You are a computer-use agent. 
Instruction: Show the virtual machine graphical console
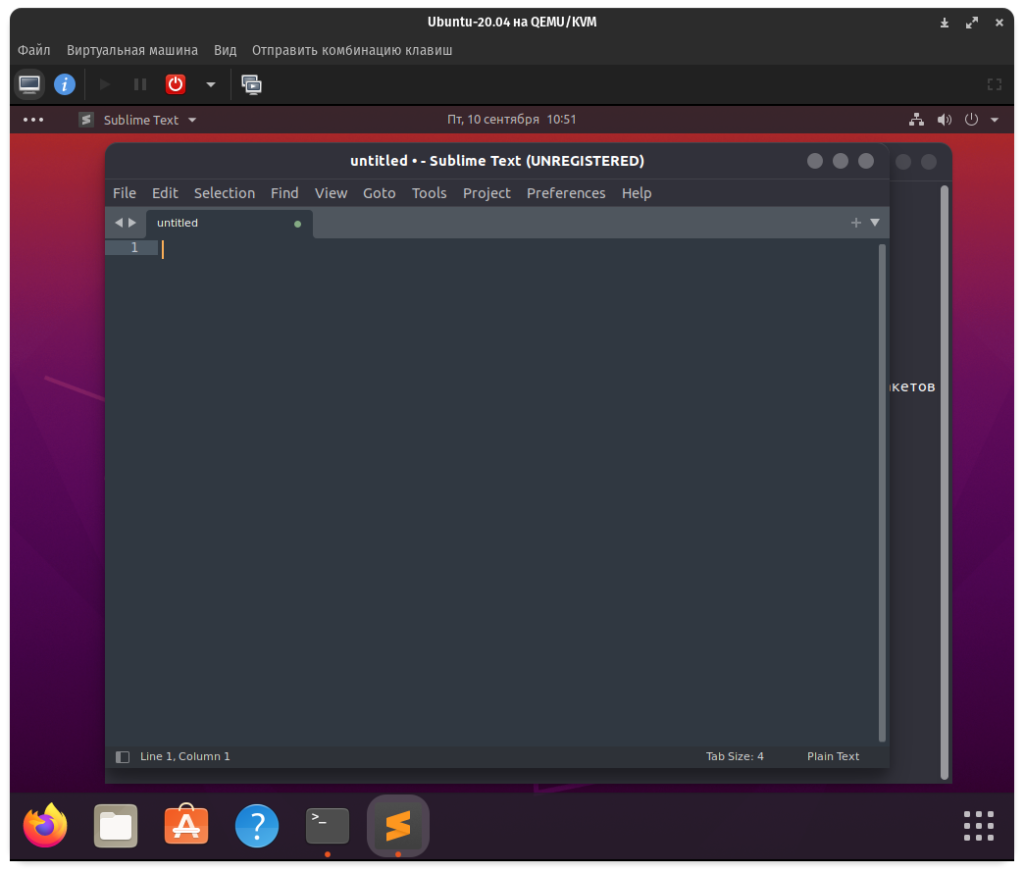[x=30, y=85]
